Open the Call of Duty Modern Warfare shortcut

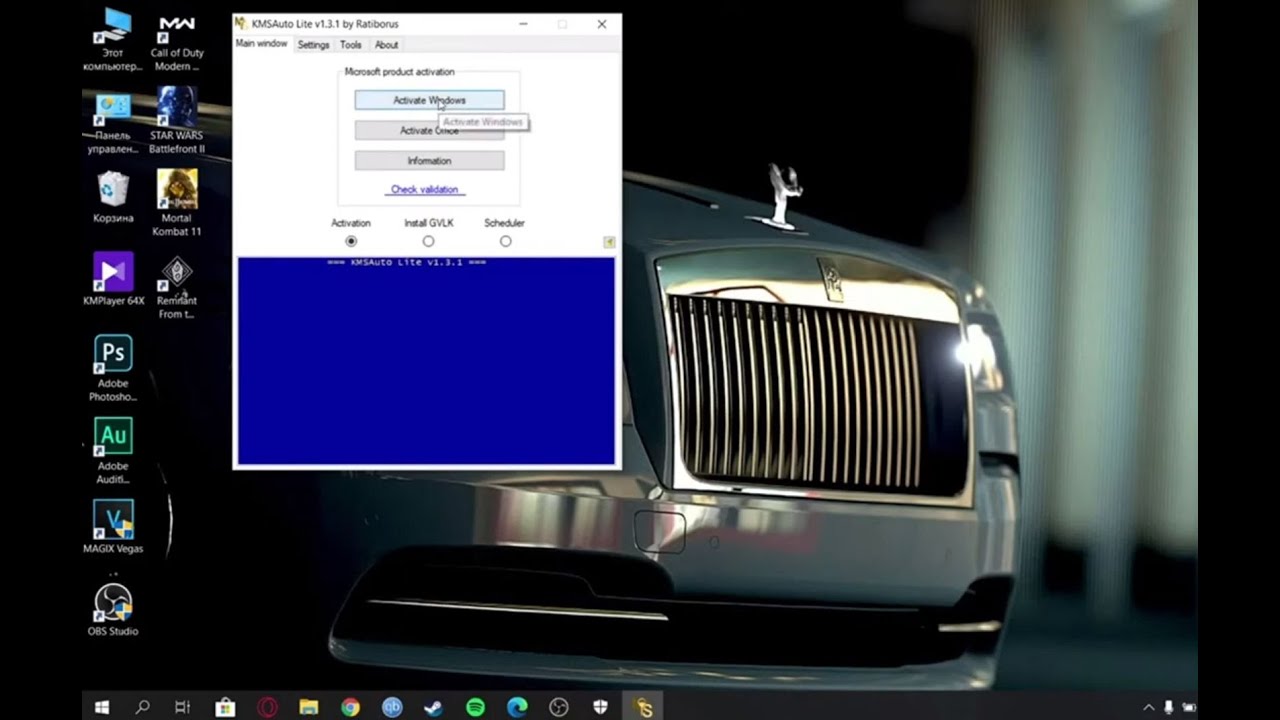pyautogui.click(x=177, y=40)
